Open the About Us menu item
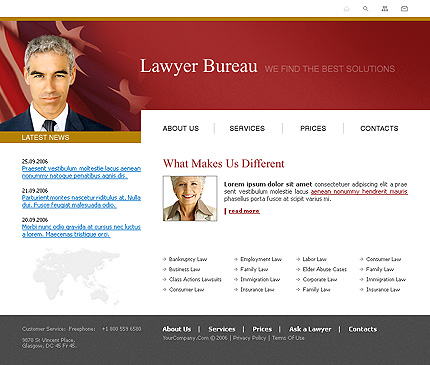The width and height of the screenshot is (430, 365). (181, 128)
